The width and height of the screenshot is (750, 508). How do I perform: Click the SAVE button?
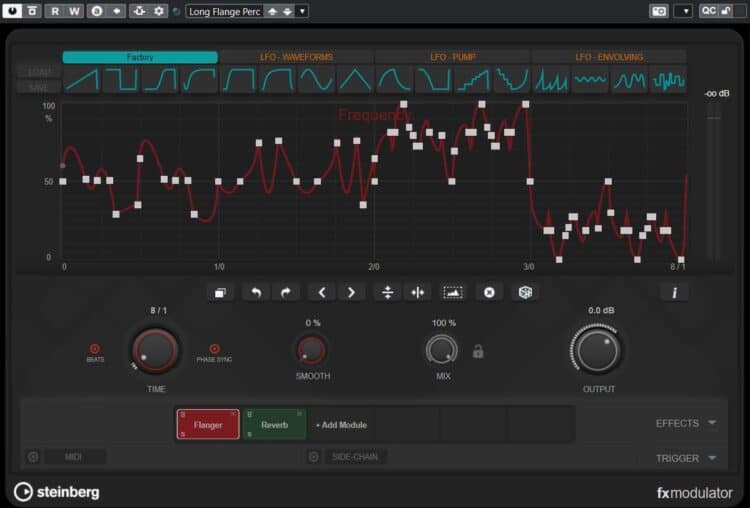click(39, 87)
